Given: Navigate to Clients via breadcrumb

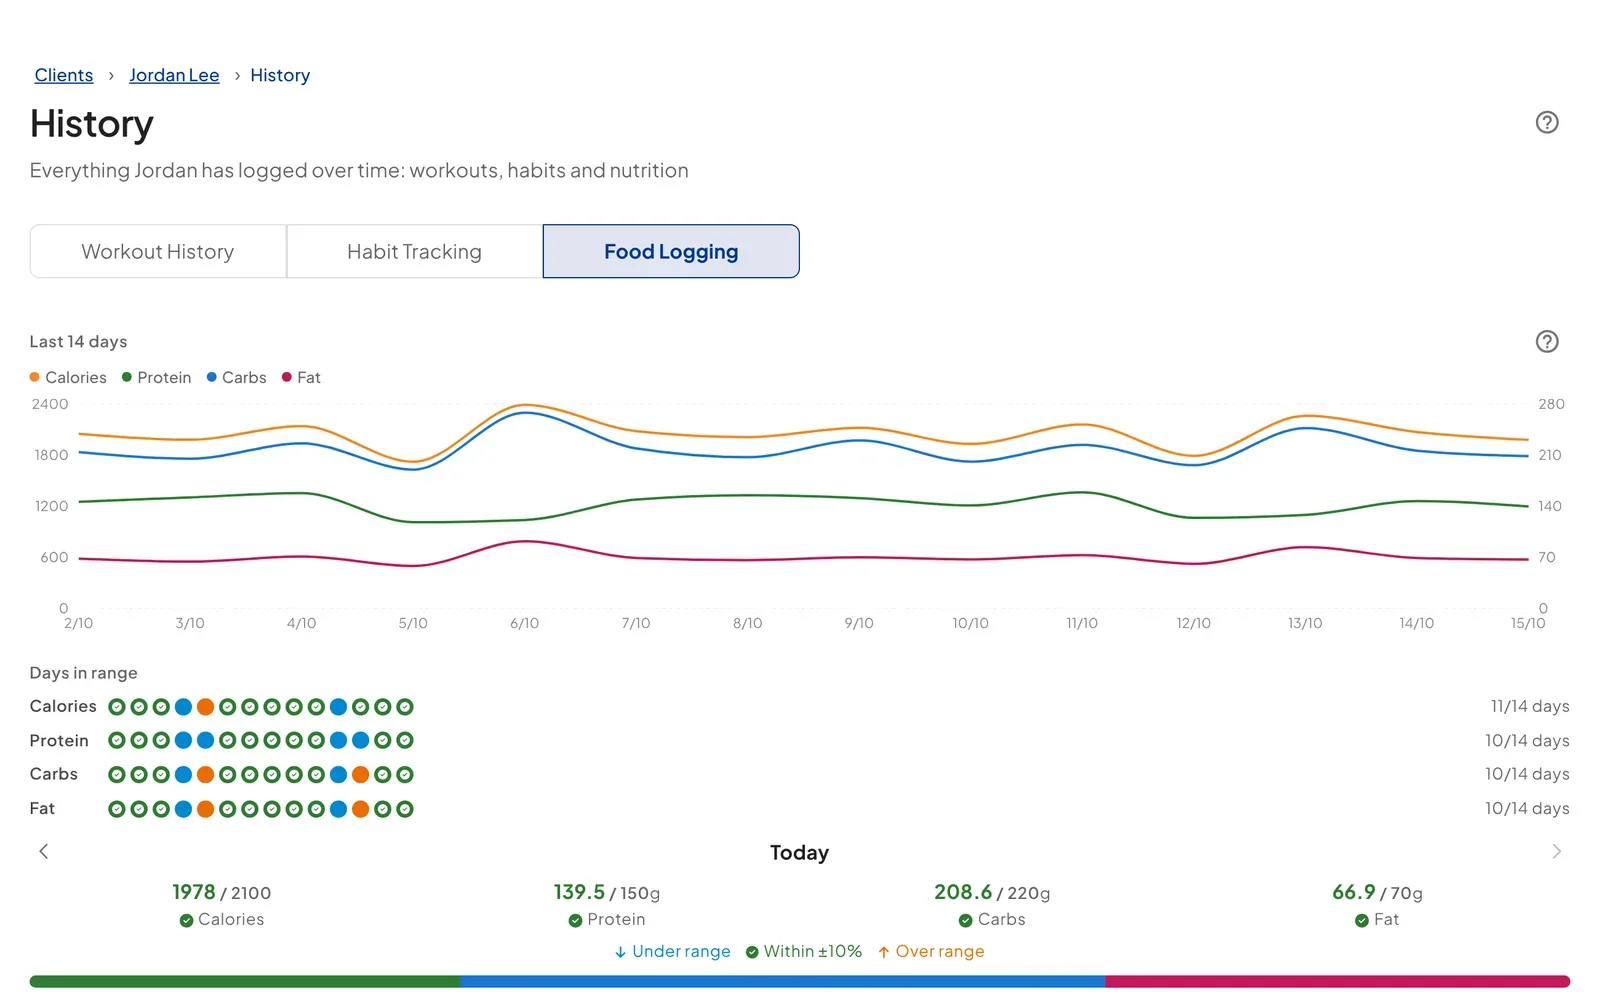Looking at the screenshot, I should click(64, 76).
